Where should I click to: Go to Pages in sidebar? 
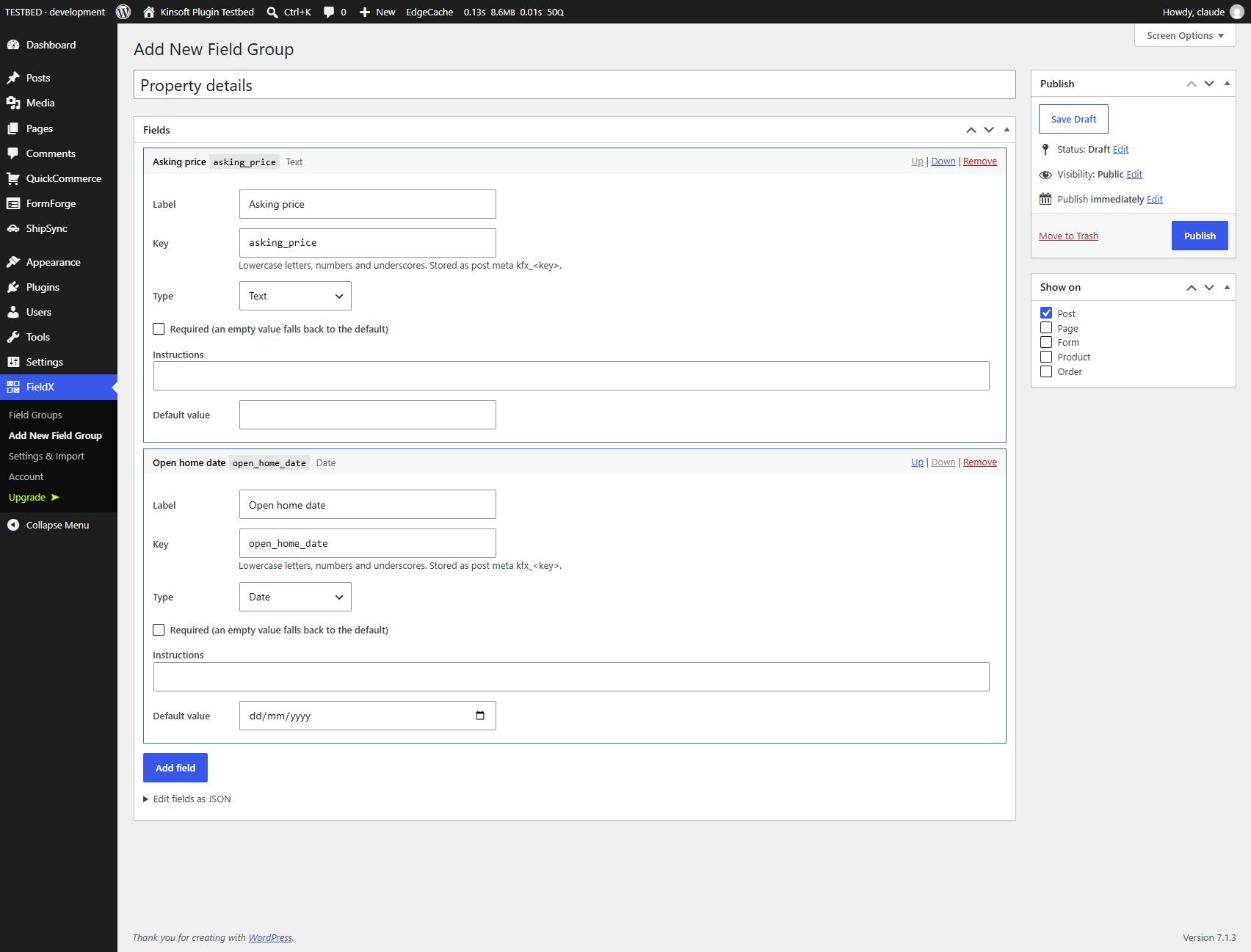pyautogui.click(x=58, y=128)
